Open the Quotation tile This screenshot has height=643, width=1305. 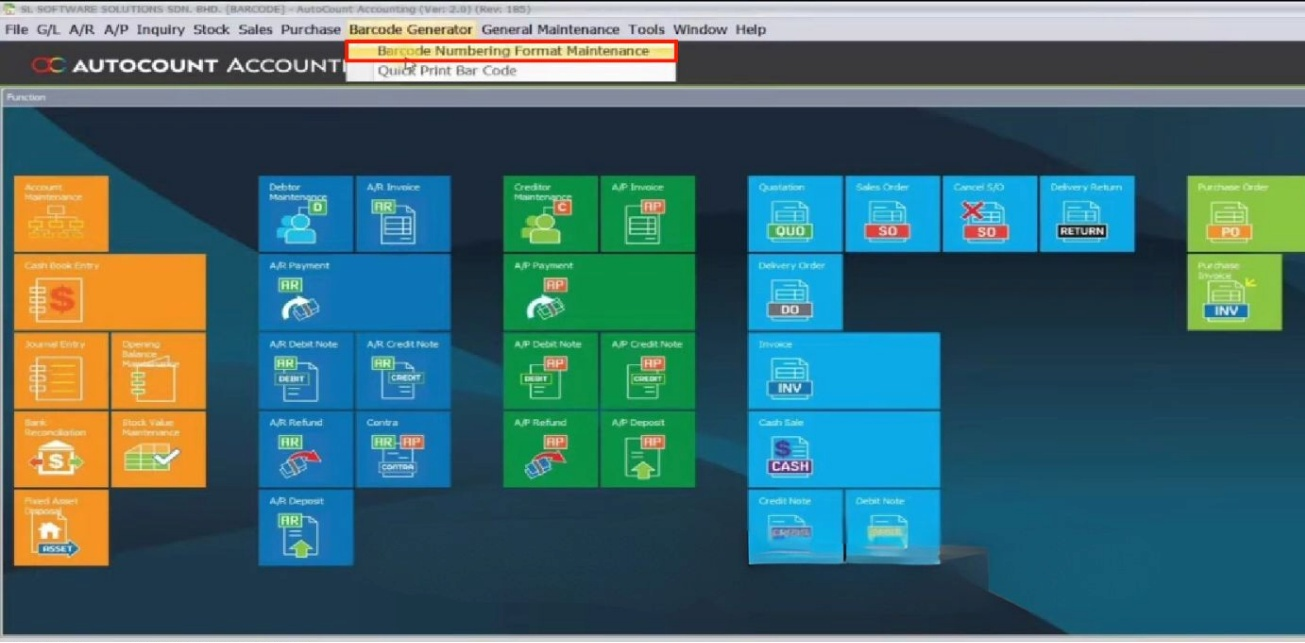pos(794,214)
